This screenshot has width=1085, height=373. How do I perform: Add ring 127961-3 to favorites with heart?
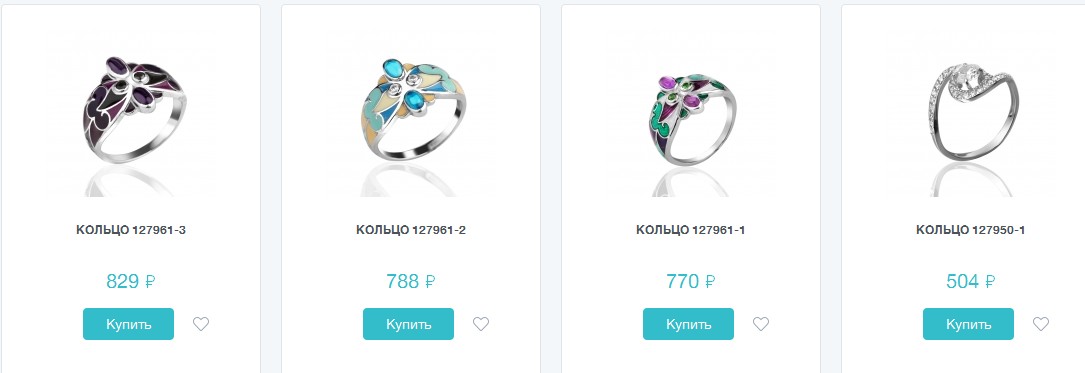(201, 324)
